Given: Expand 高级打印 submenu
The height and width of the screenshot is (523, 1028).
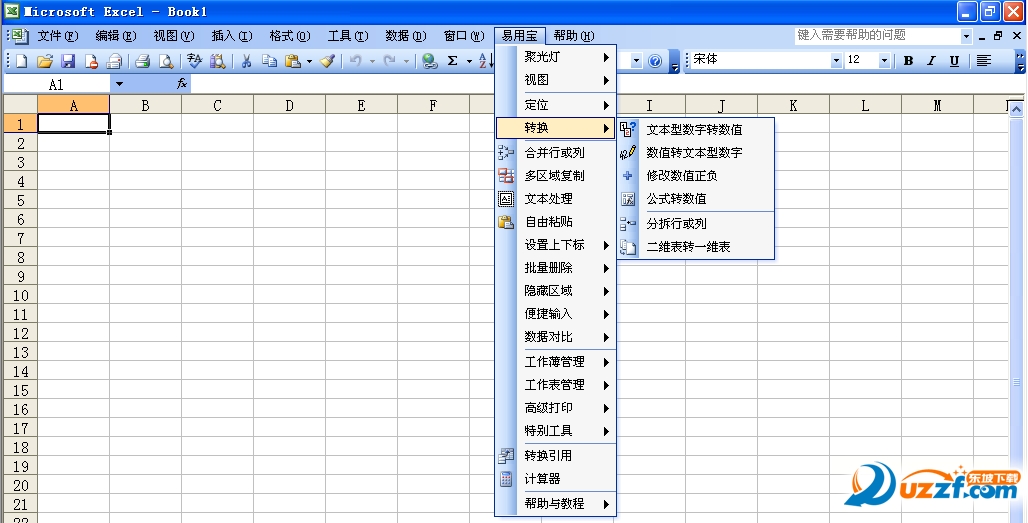Looking at the screenshot, I should point(556,408).
